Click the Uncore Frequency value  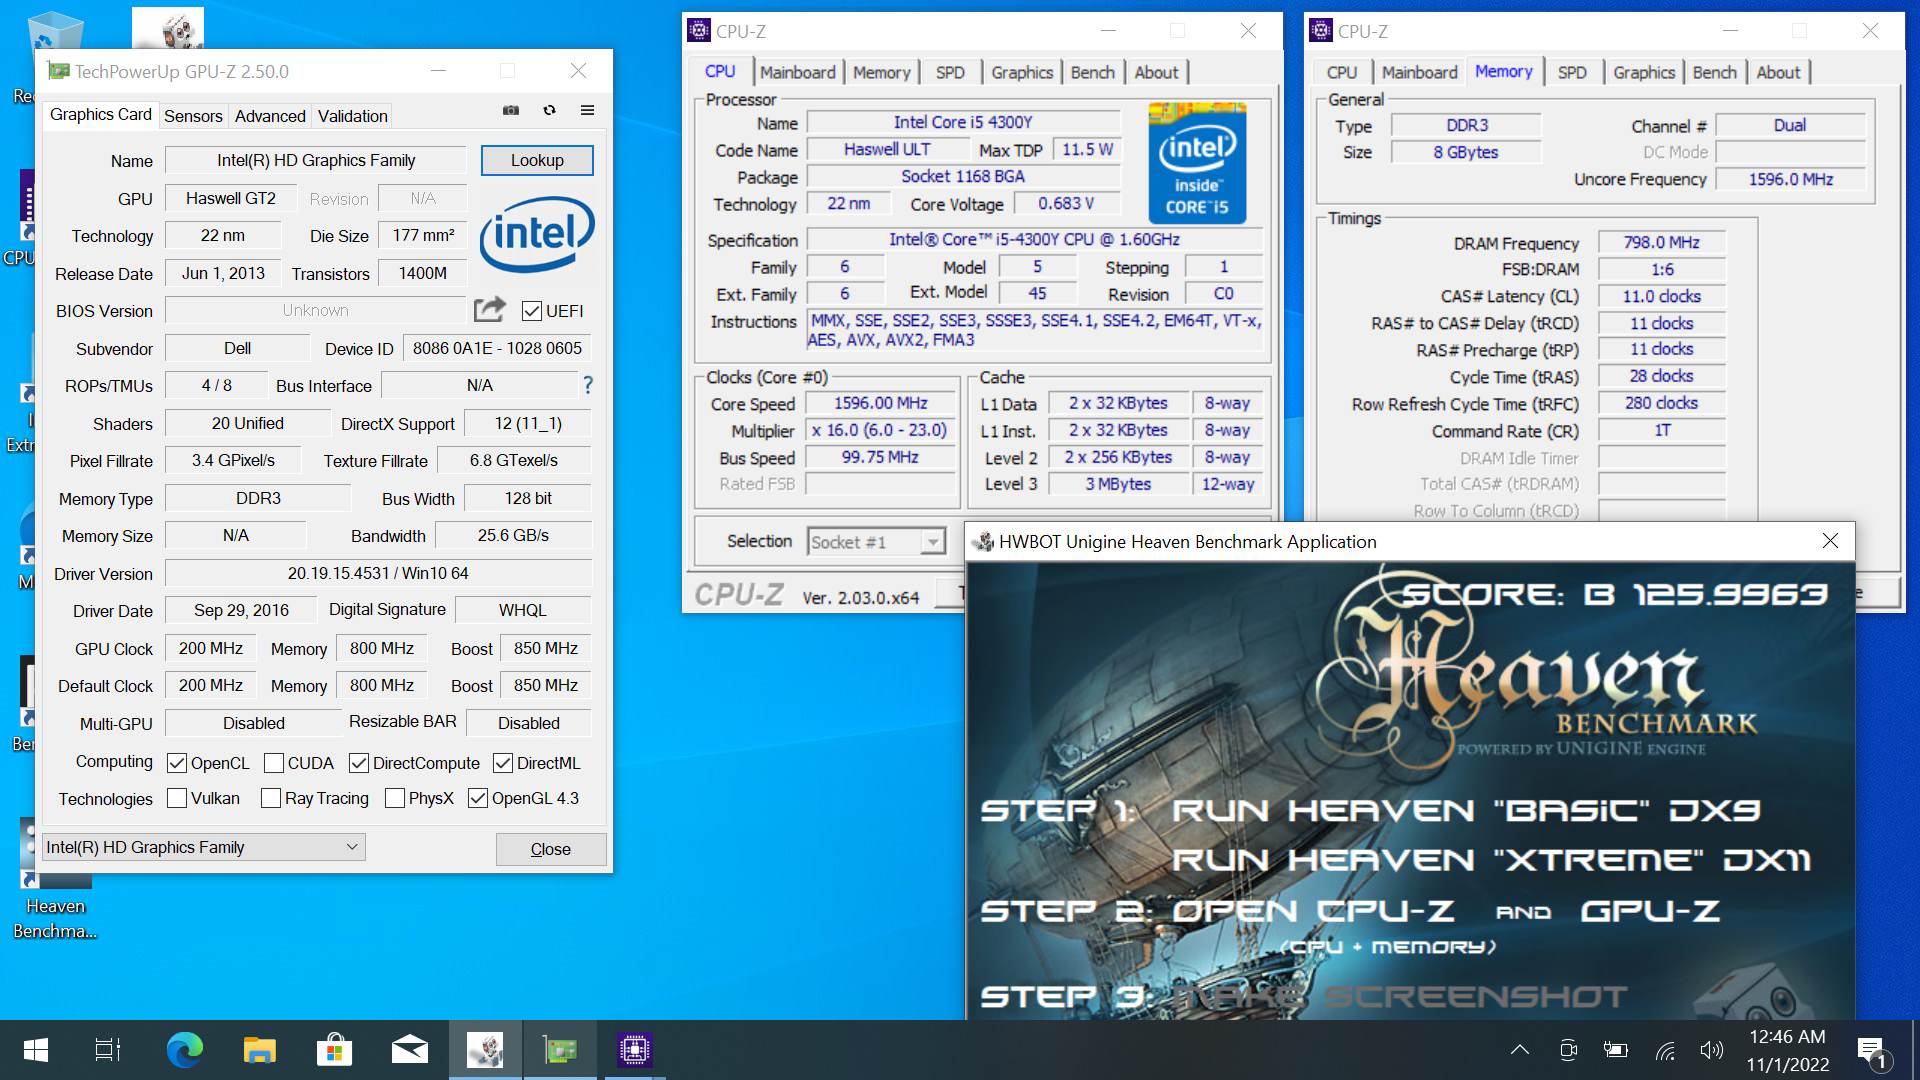[1790, 179]
